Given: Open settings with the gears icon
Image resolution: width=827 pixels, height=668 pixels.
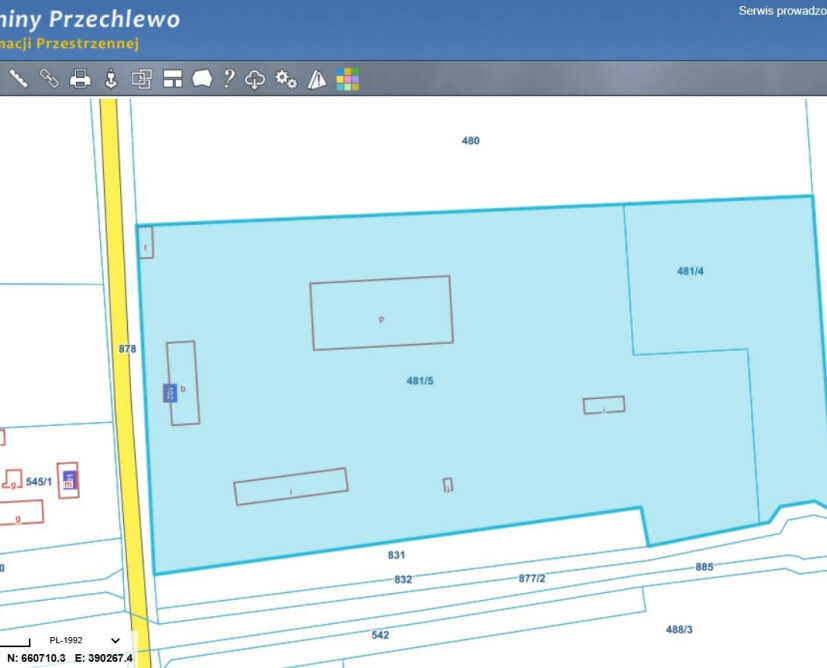Looking at the screenshot, I should click(286, 79).
